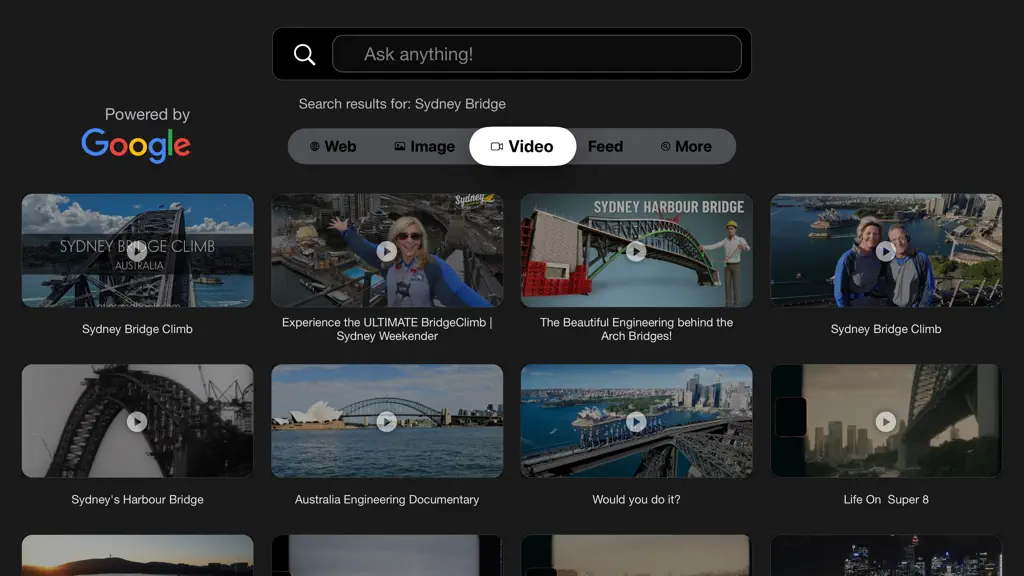Switch to the Image results tab

coord(424,146)
